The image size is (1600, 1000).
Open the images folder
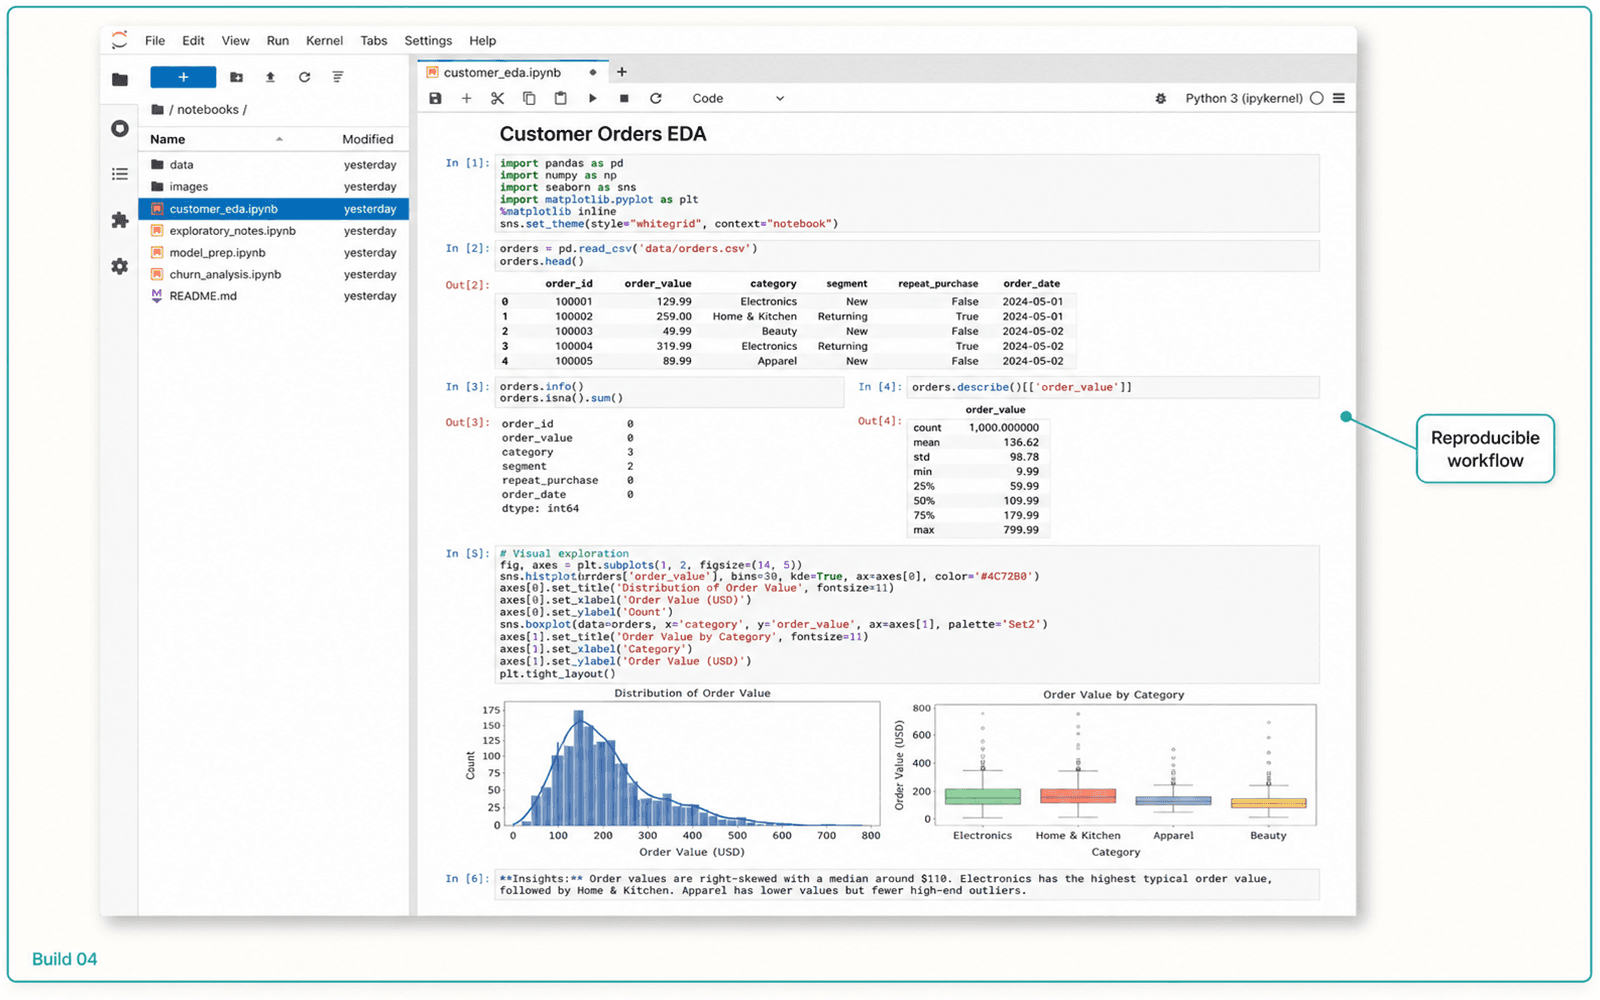click(274, 187)
